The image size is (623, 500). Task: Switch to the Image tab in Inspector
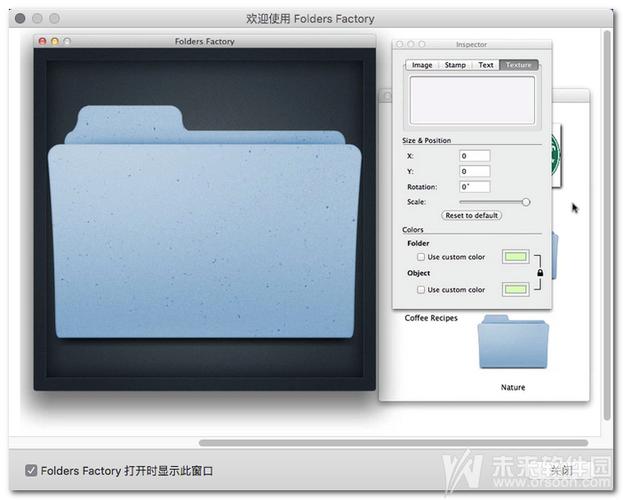tap(422, 65)
